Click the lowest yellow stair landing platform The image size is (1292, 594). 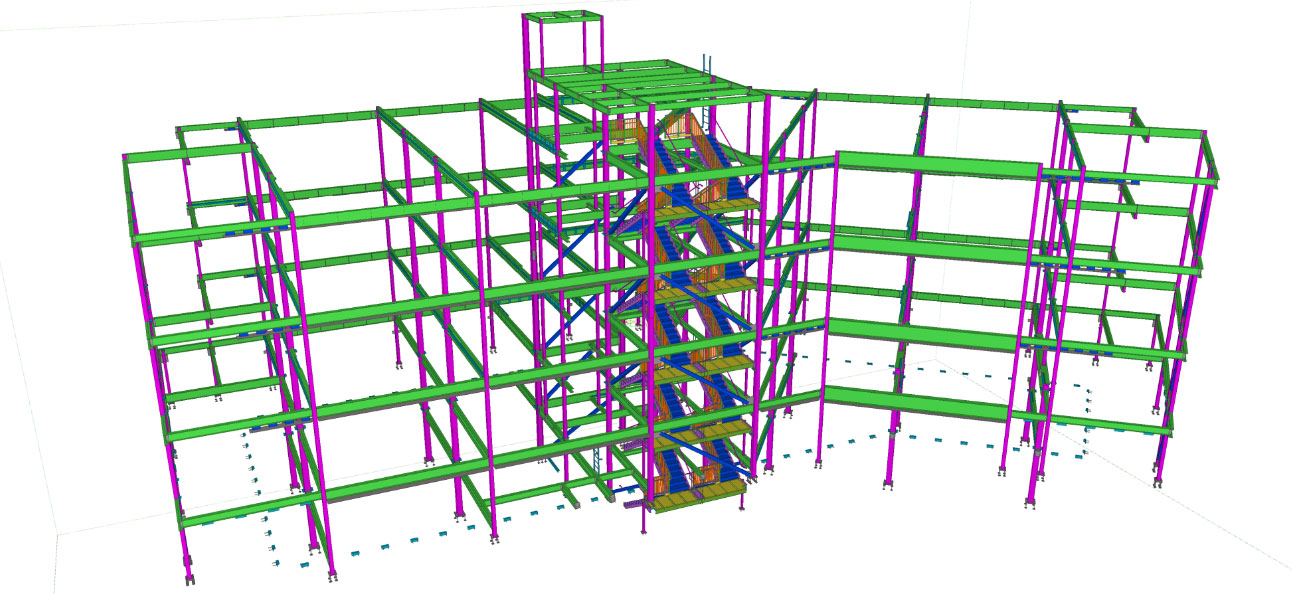(700, 489)
